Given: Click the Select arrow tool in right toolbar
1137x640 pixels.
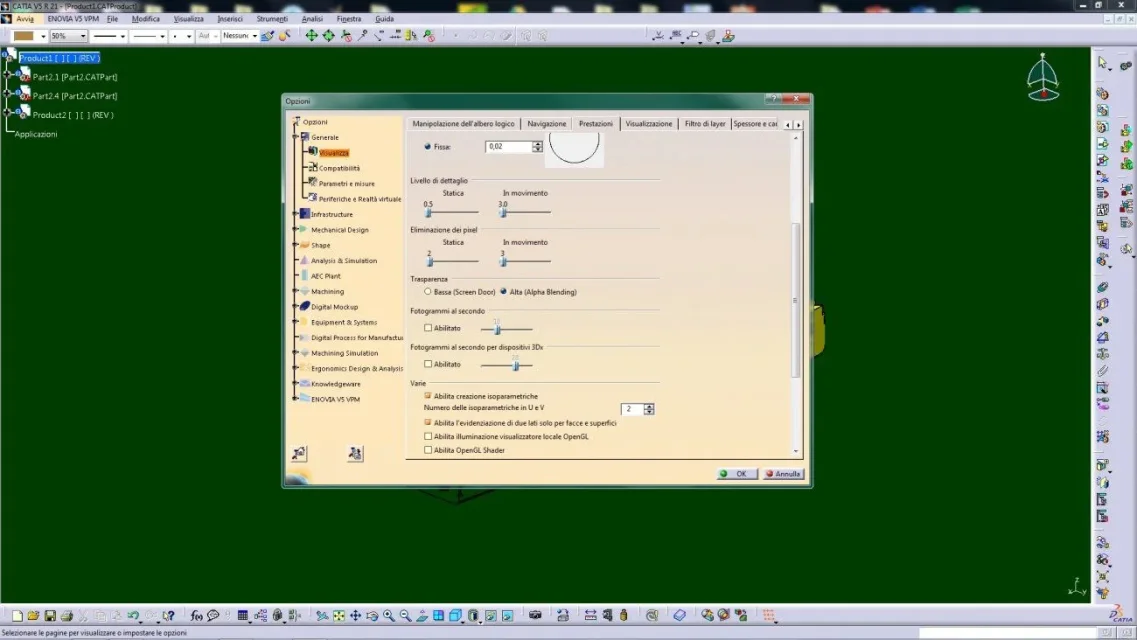Looking at the screenshot, I should (x=1103, y=64).
